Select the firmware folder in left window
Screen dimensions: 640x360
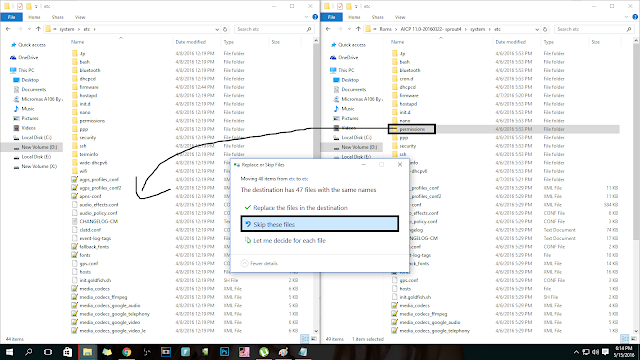[89, 87]
